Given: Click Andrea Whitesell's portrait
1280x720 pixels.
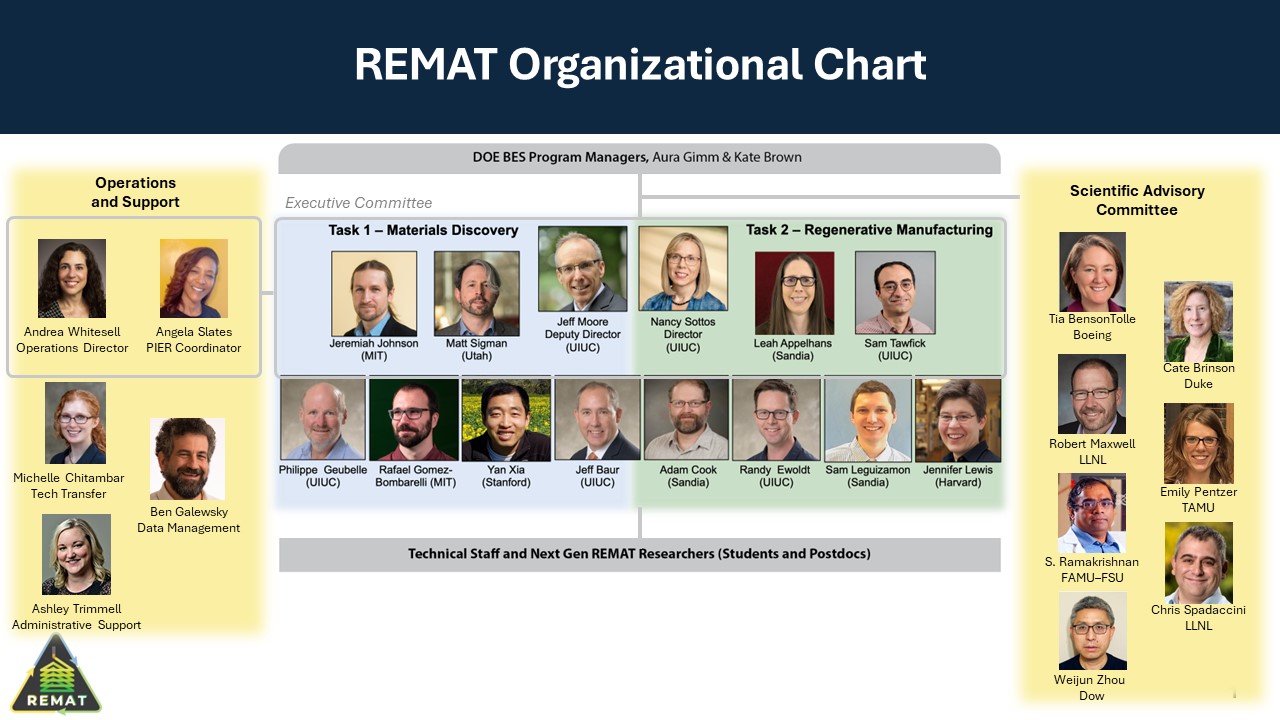Looking at the screenshot, I should click(x=73, y=278).
